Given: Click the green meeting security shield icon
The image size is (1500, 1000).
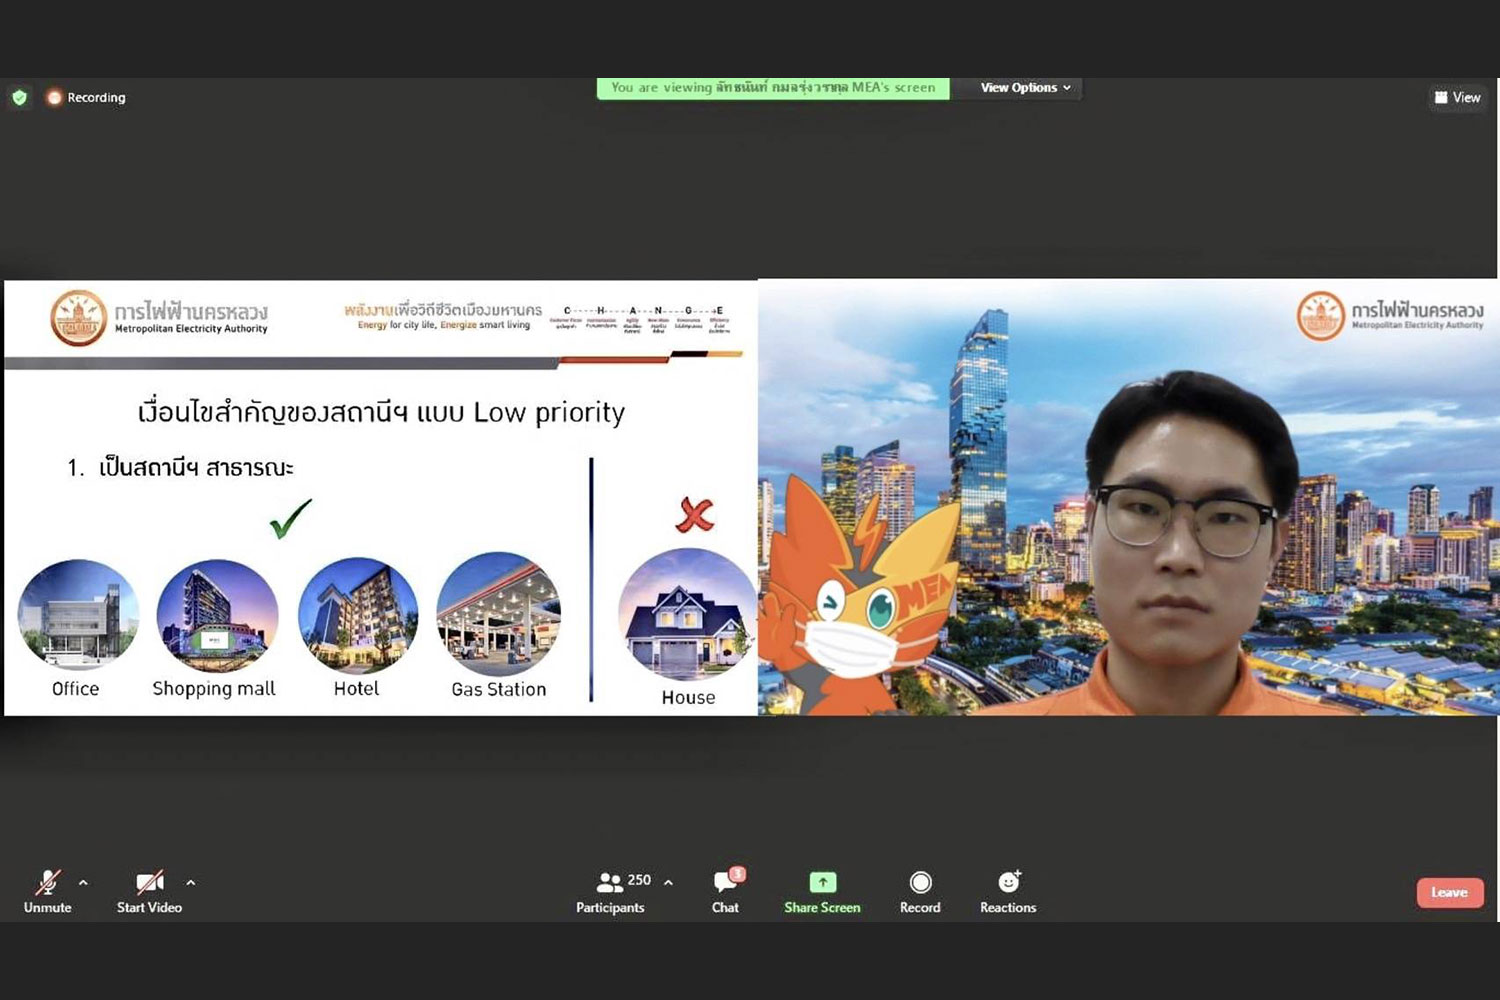Looking at the screenshot, I should (20, 97).
